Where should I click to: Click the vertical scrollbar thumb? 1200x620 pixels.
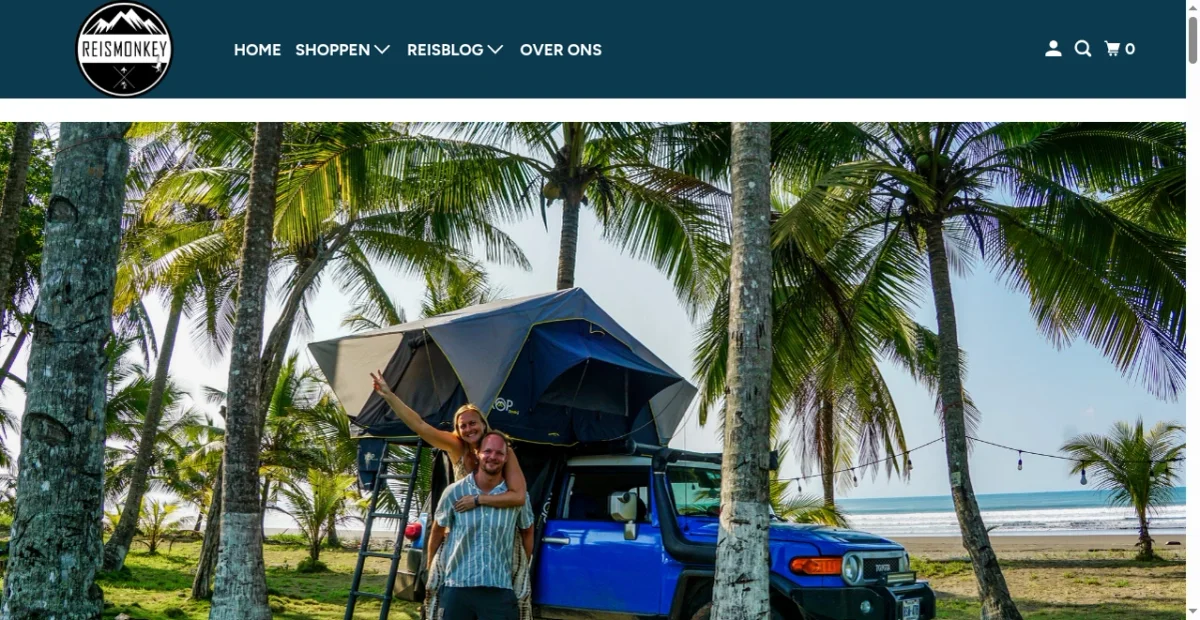click(x=1193, y=38)
